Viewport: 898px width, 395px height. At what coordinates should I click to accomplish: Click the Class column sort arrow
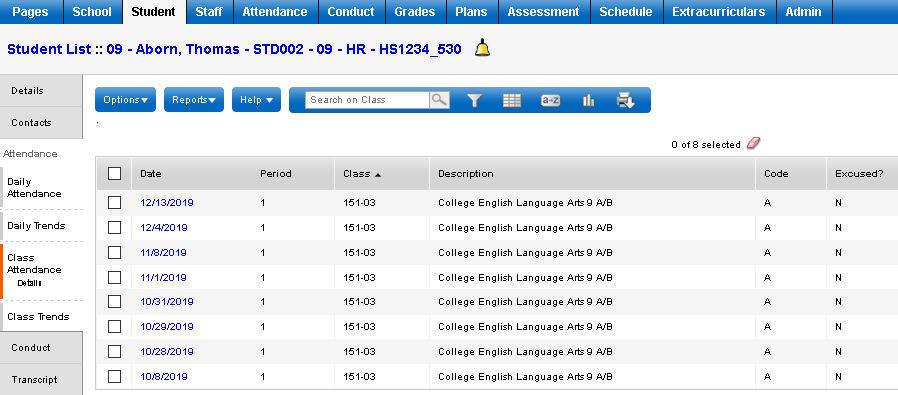pyautogui.click(x=378, y=174)
